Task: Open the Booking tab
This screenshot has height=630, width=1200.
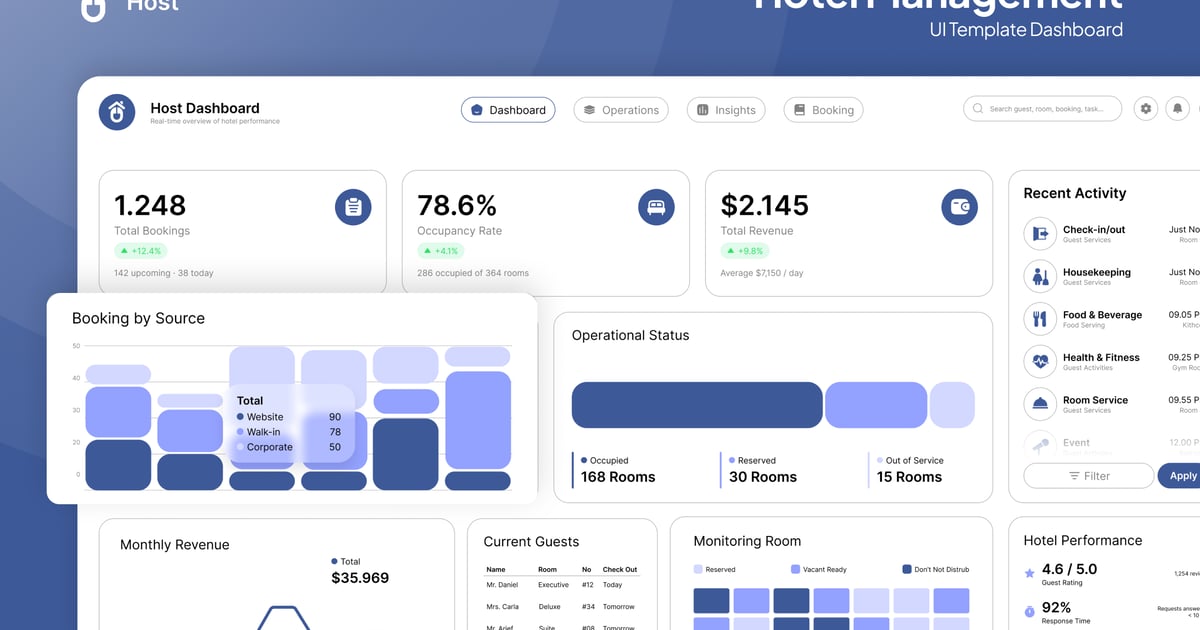Action: pyautogui.click(x=823, y=110)
